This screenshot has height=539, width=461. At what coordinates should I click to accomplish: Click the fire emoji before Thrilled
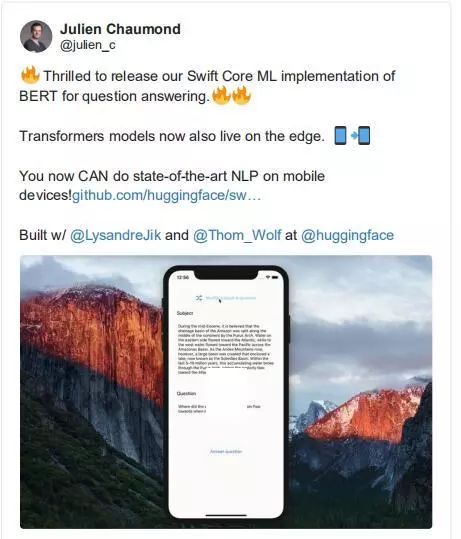[x=30, y=75]
